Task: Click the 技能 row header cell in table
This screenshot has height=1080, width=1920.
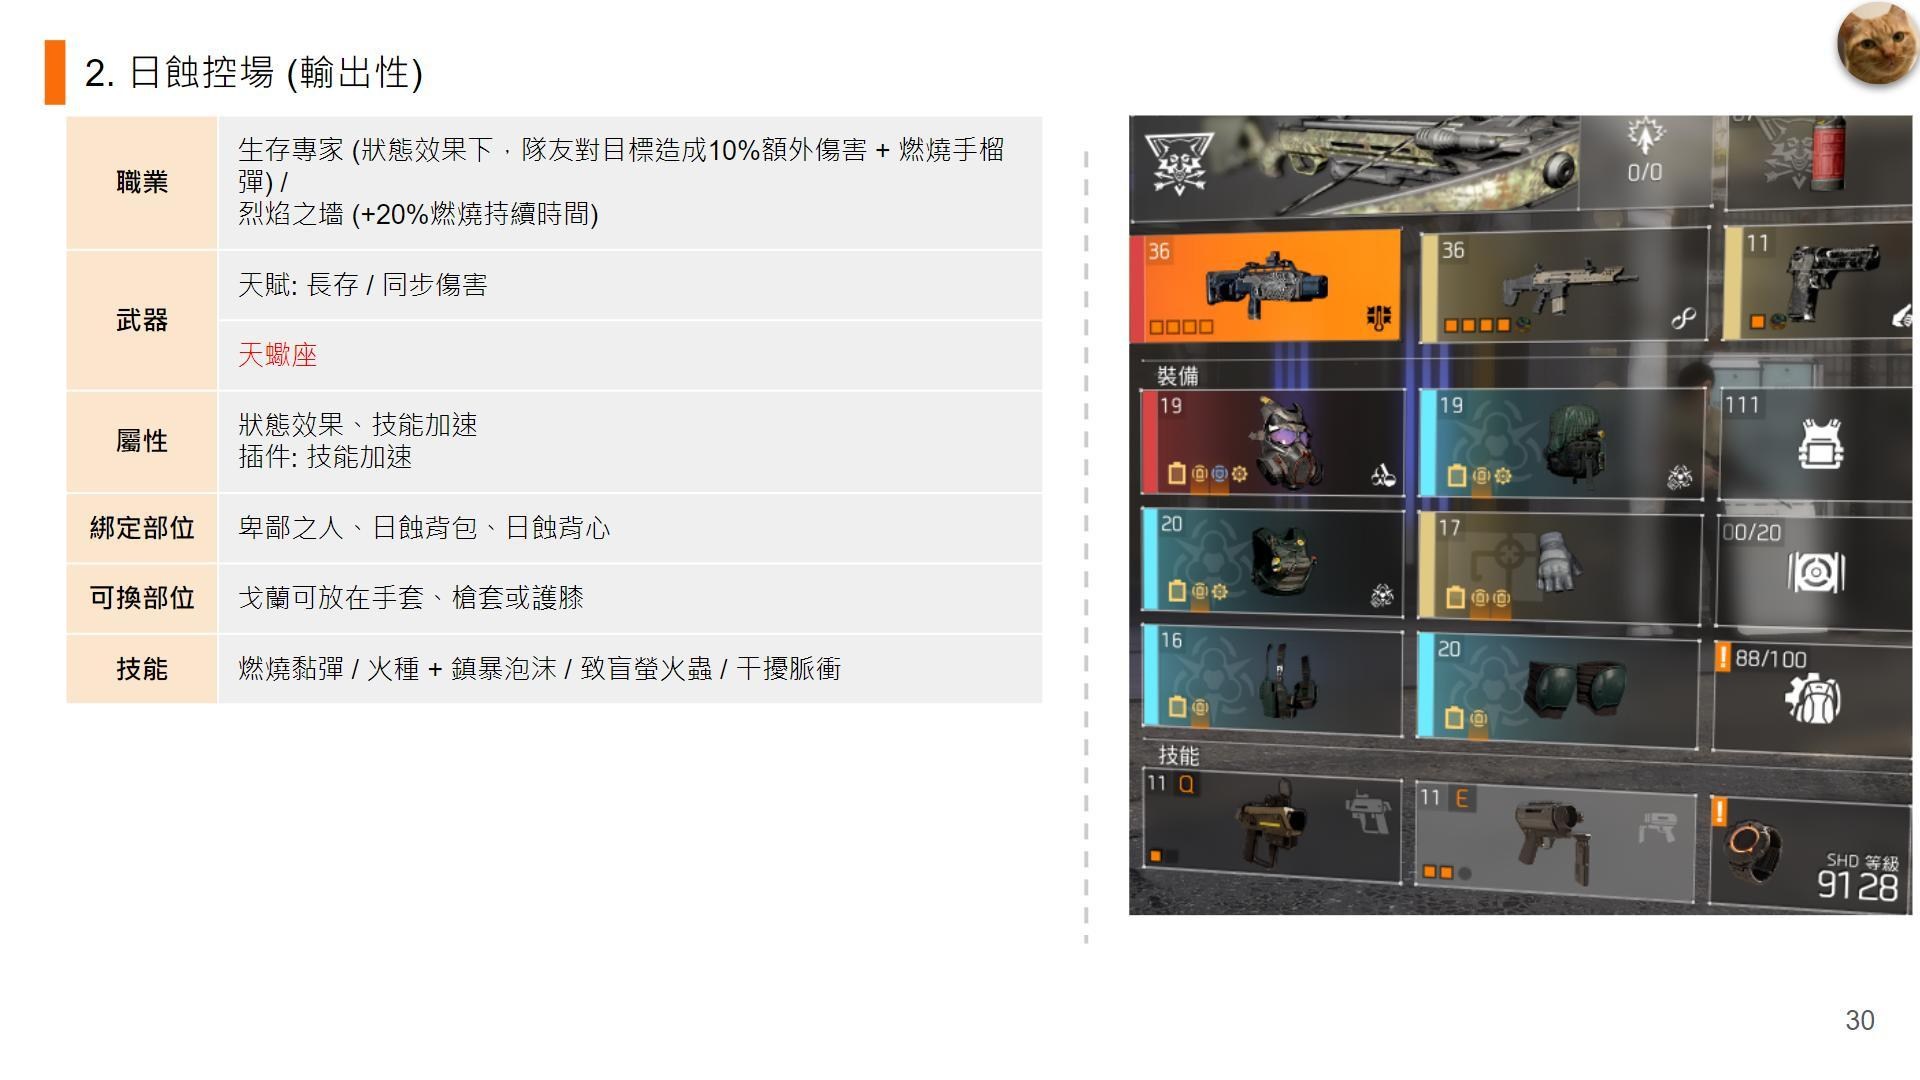Action: click(x=142, y=669)
